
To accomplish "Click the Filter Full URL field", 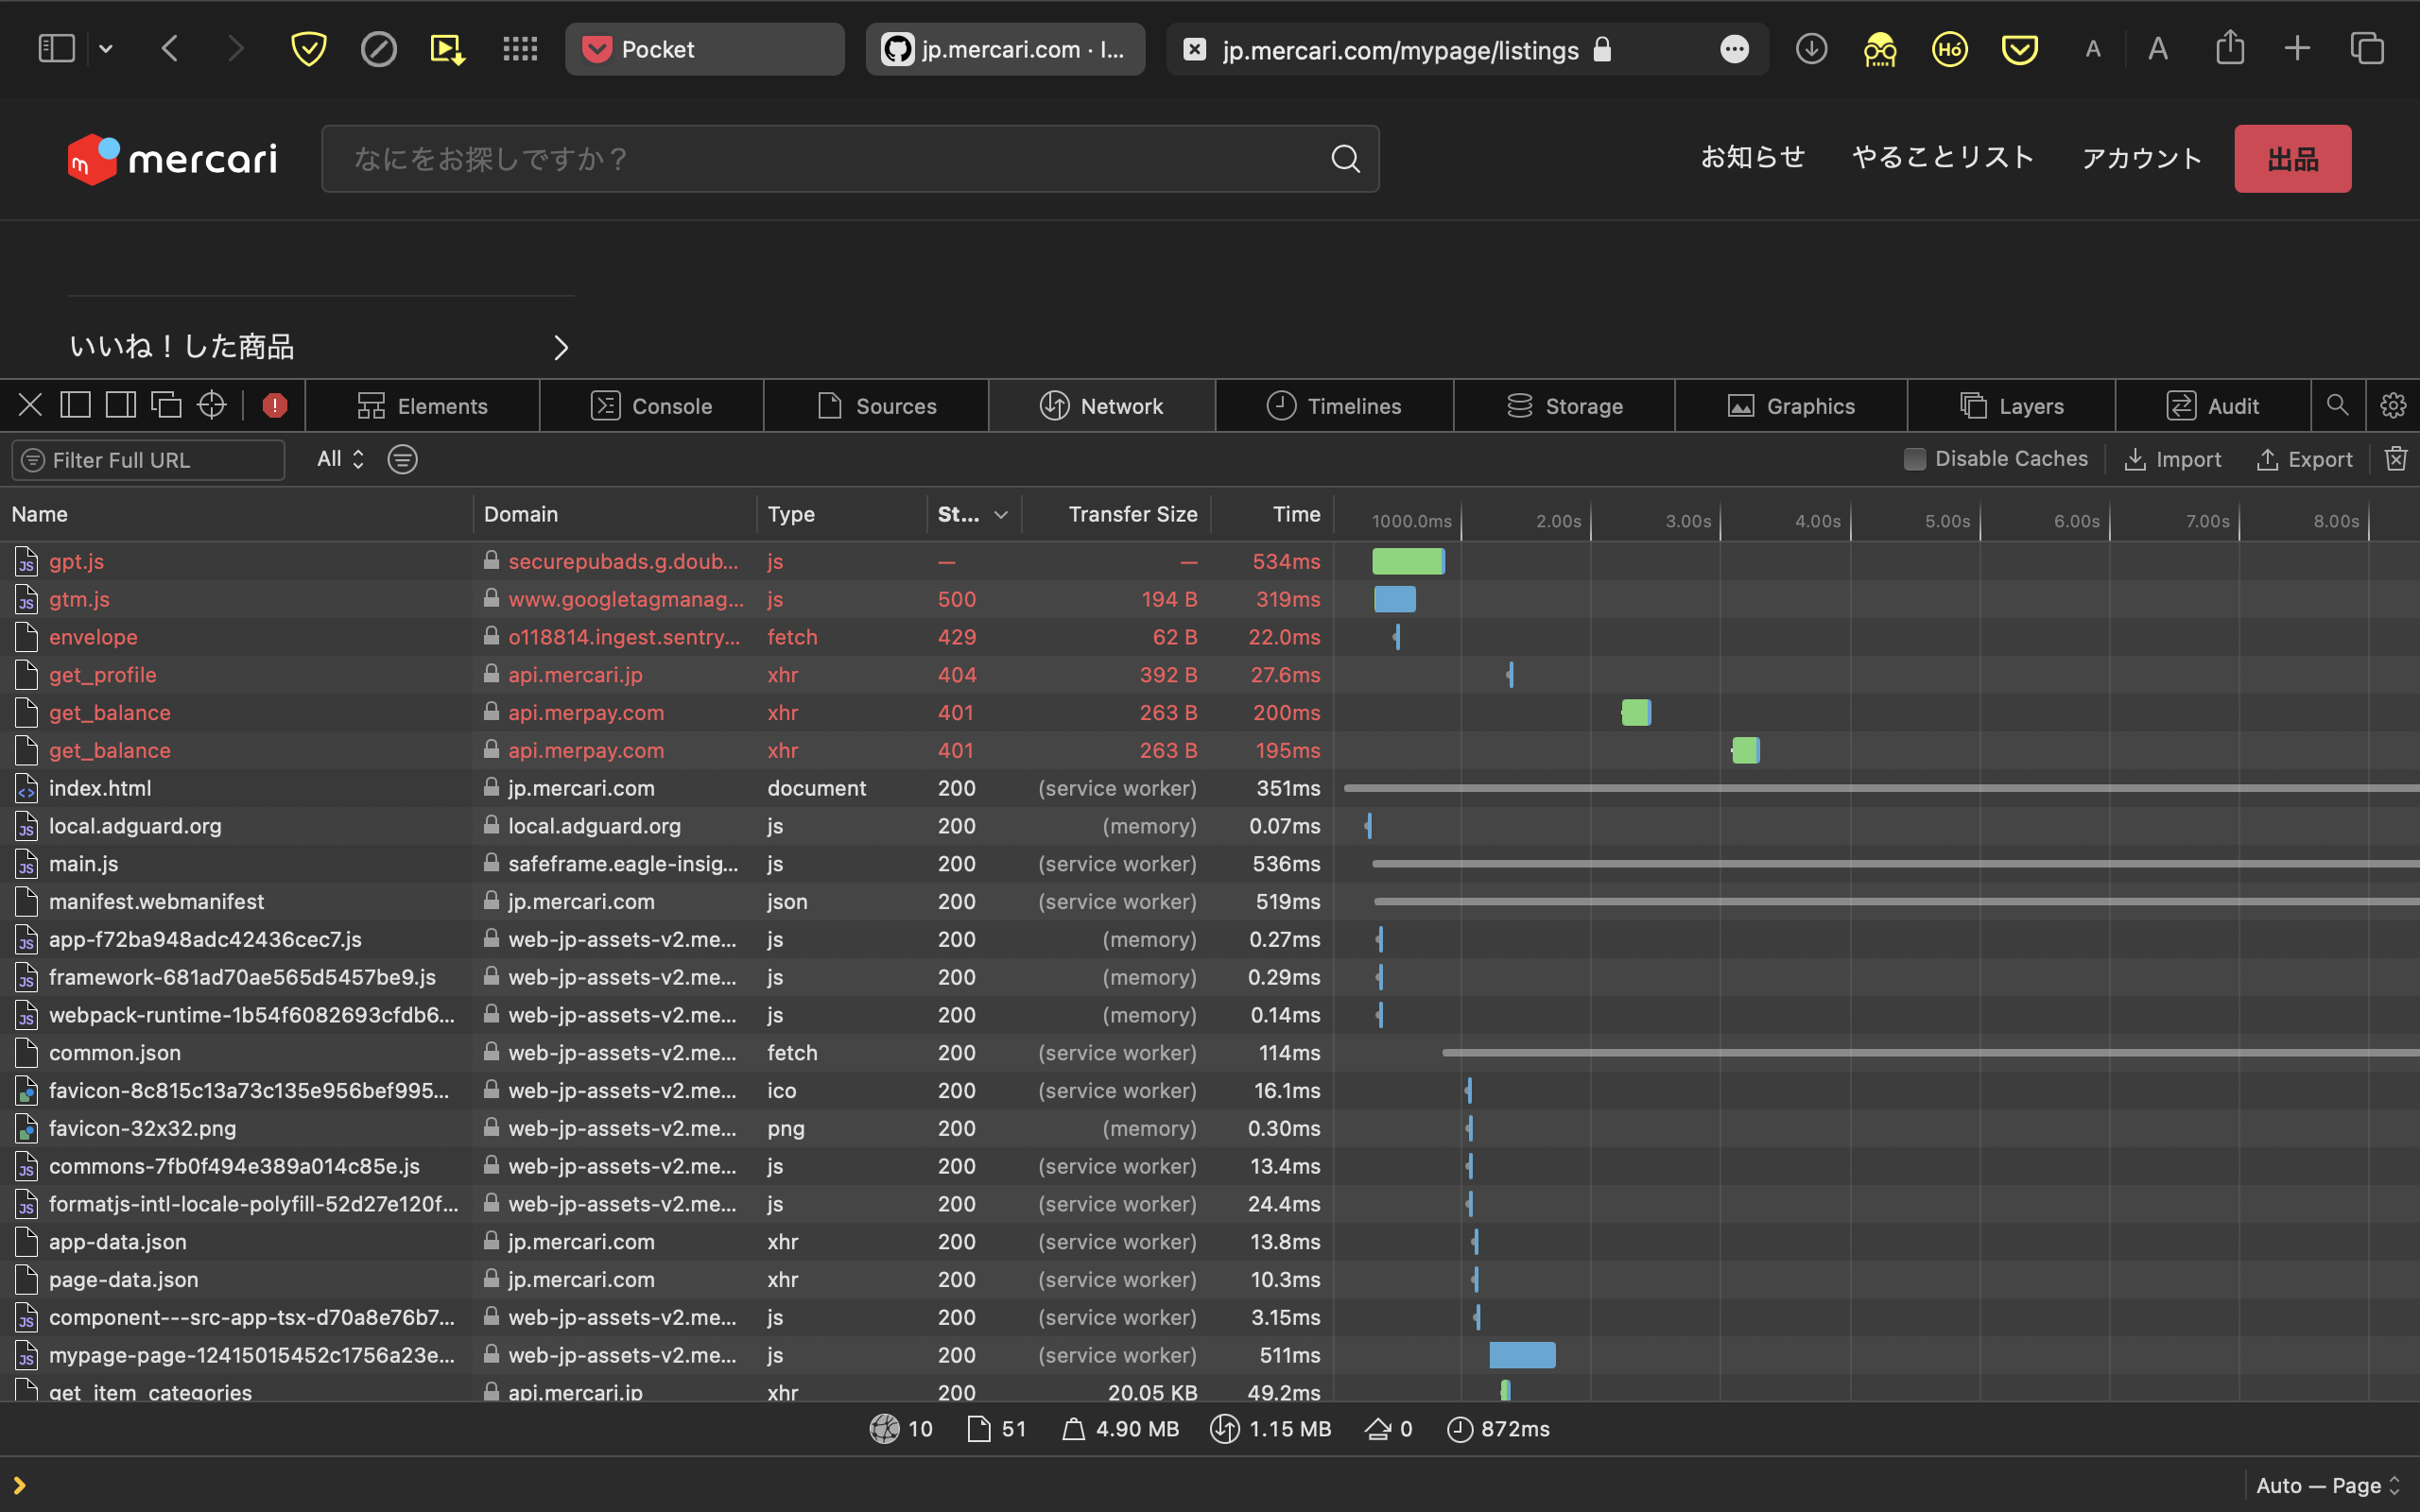I will click(x=148, y=460).
